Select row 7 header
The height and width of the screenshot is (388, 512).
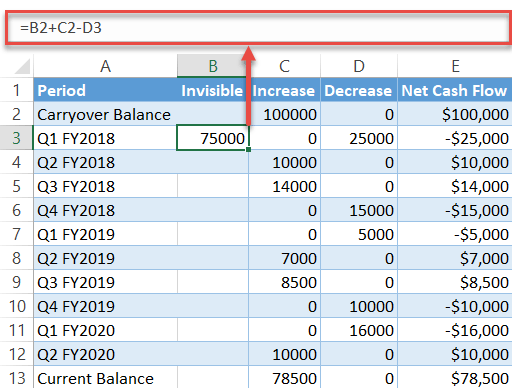(x=17, y=234)
